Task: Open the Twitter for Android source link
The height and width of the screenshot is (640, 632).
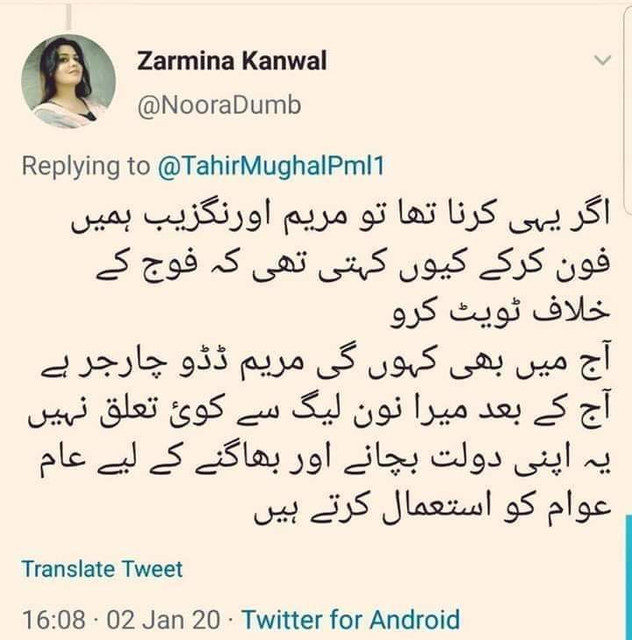Action: 351,619
